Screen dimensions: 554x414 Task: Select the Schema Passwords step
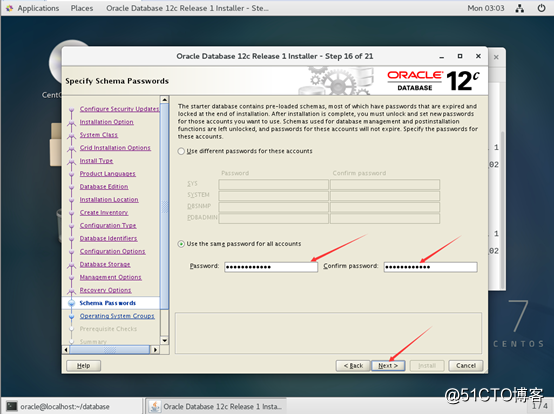(x=107, y=303)
